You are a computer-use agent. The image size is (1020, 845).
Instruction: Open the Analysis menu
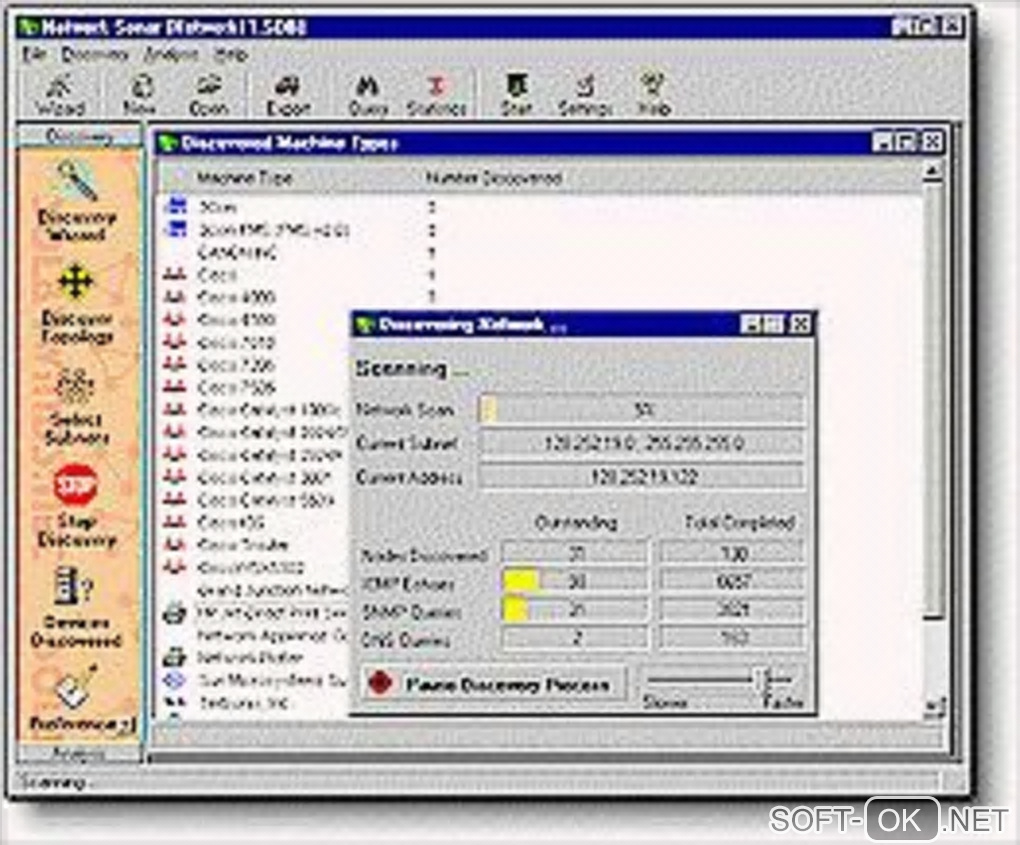click(x=172, y=55)
